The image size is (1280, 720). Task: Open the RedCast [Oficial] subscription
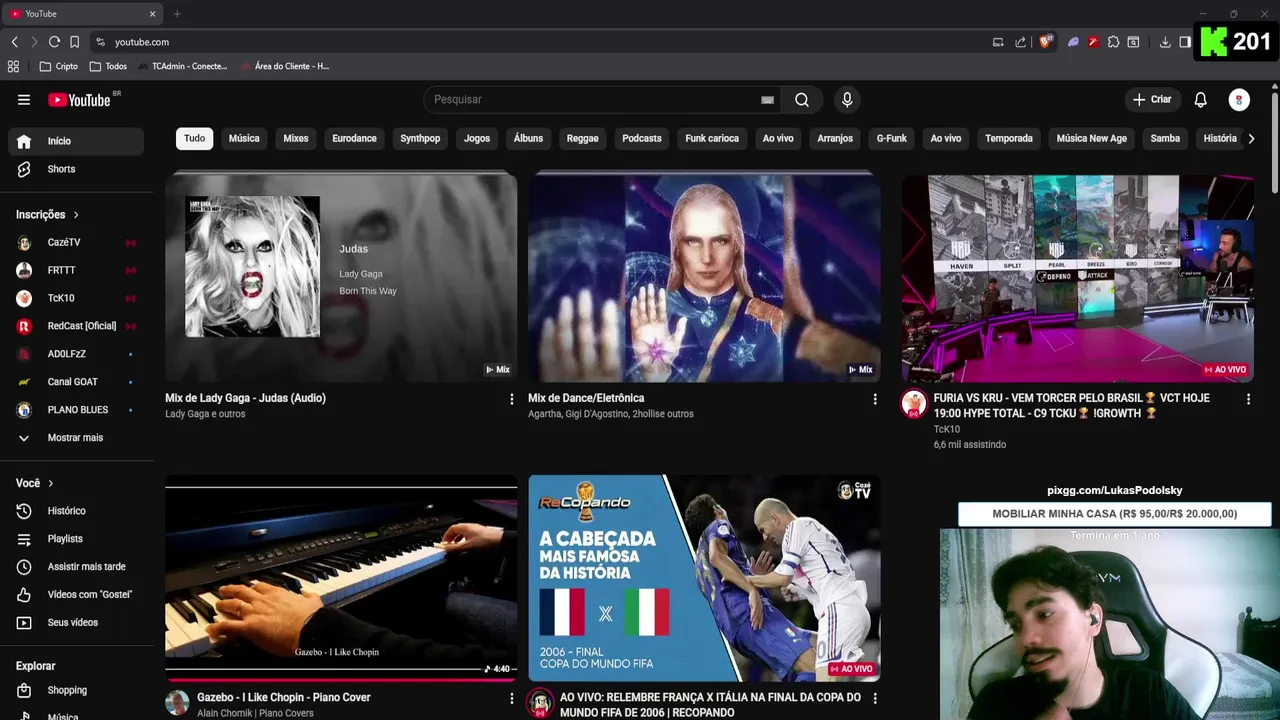(x=76, y=326)
